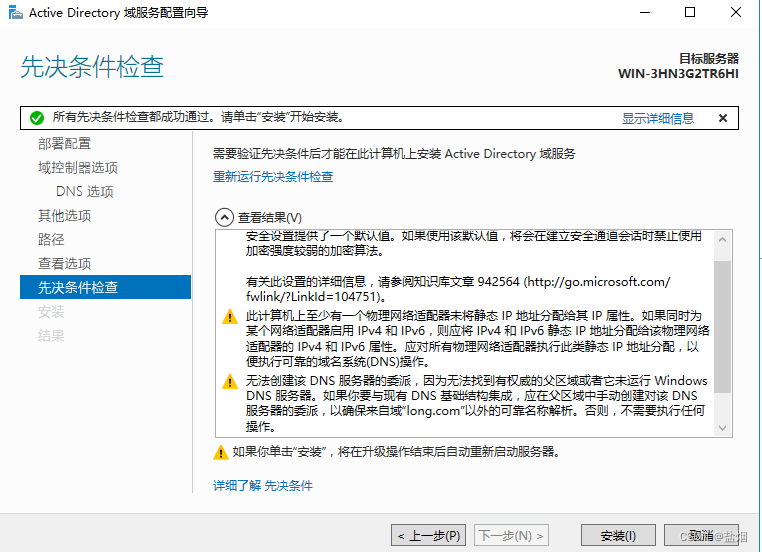Click the 安装(I) button
Screen dimensions: 762x552
(618, 535)
